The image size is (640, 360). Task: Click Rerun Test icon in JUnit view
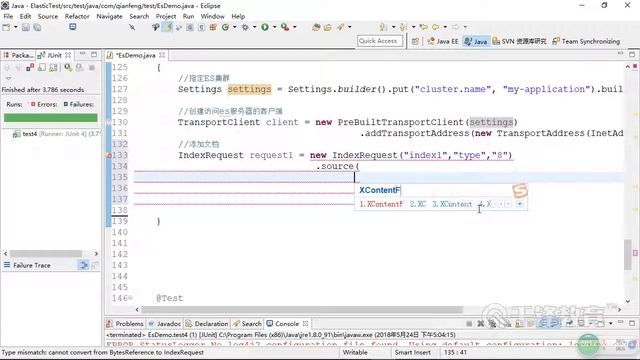click(x=68, y=68)
